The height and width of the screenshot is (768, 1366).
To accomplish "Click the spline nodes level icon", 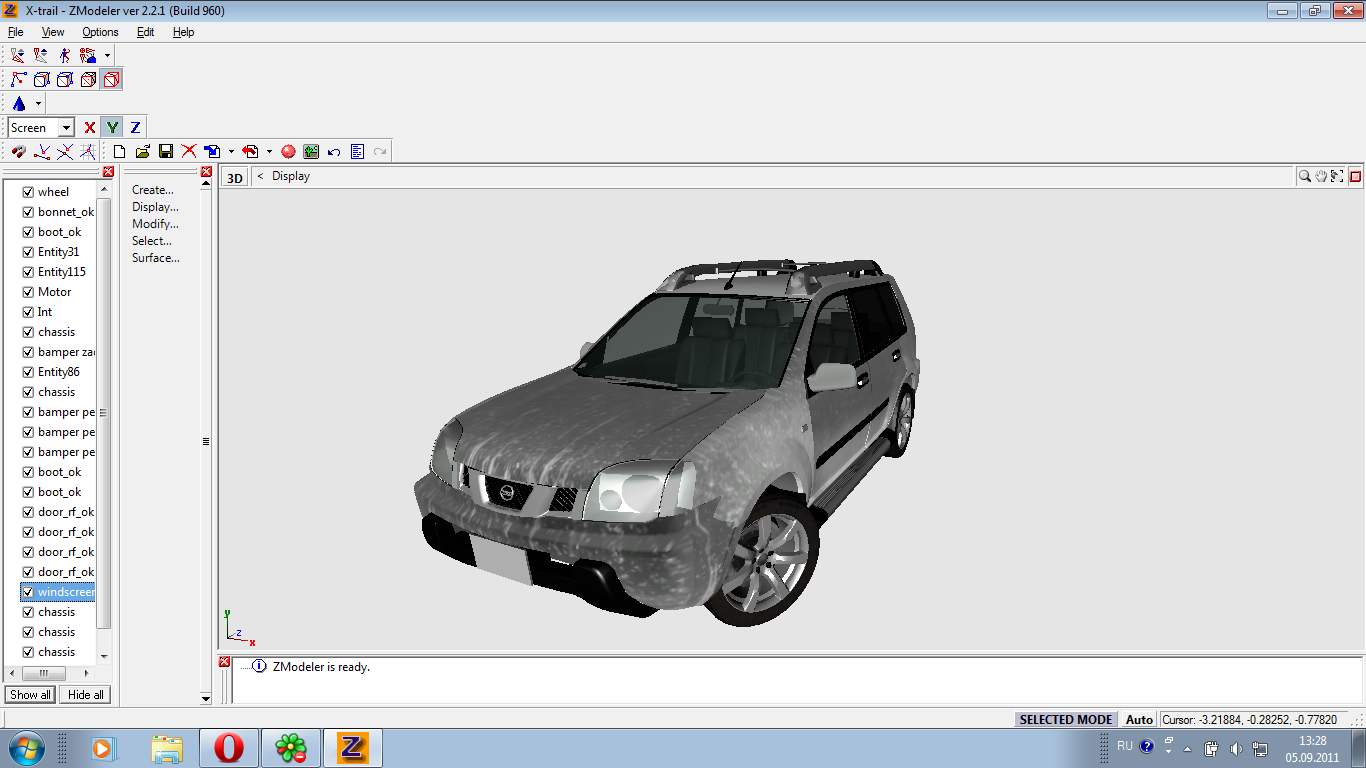I will [x=18, y=79].
